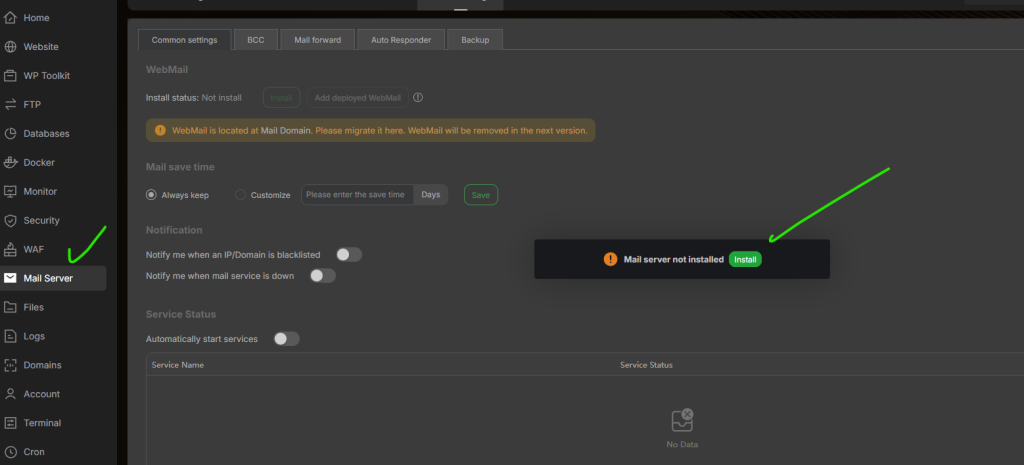Screen dimensions: 1024x465
Task: Turn on Automatically start services switch
Action: click(x=286, y=339)
